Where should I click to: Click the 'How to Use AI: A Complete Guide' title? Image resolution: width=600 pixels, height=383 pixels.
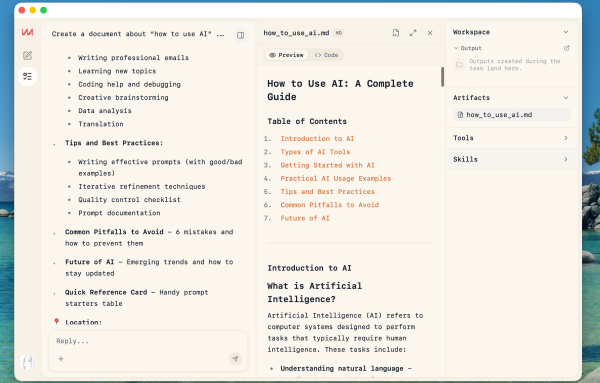[340, 90]
